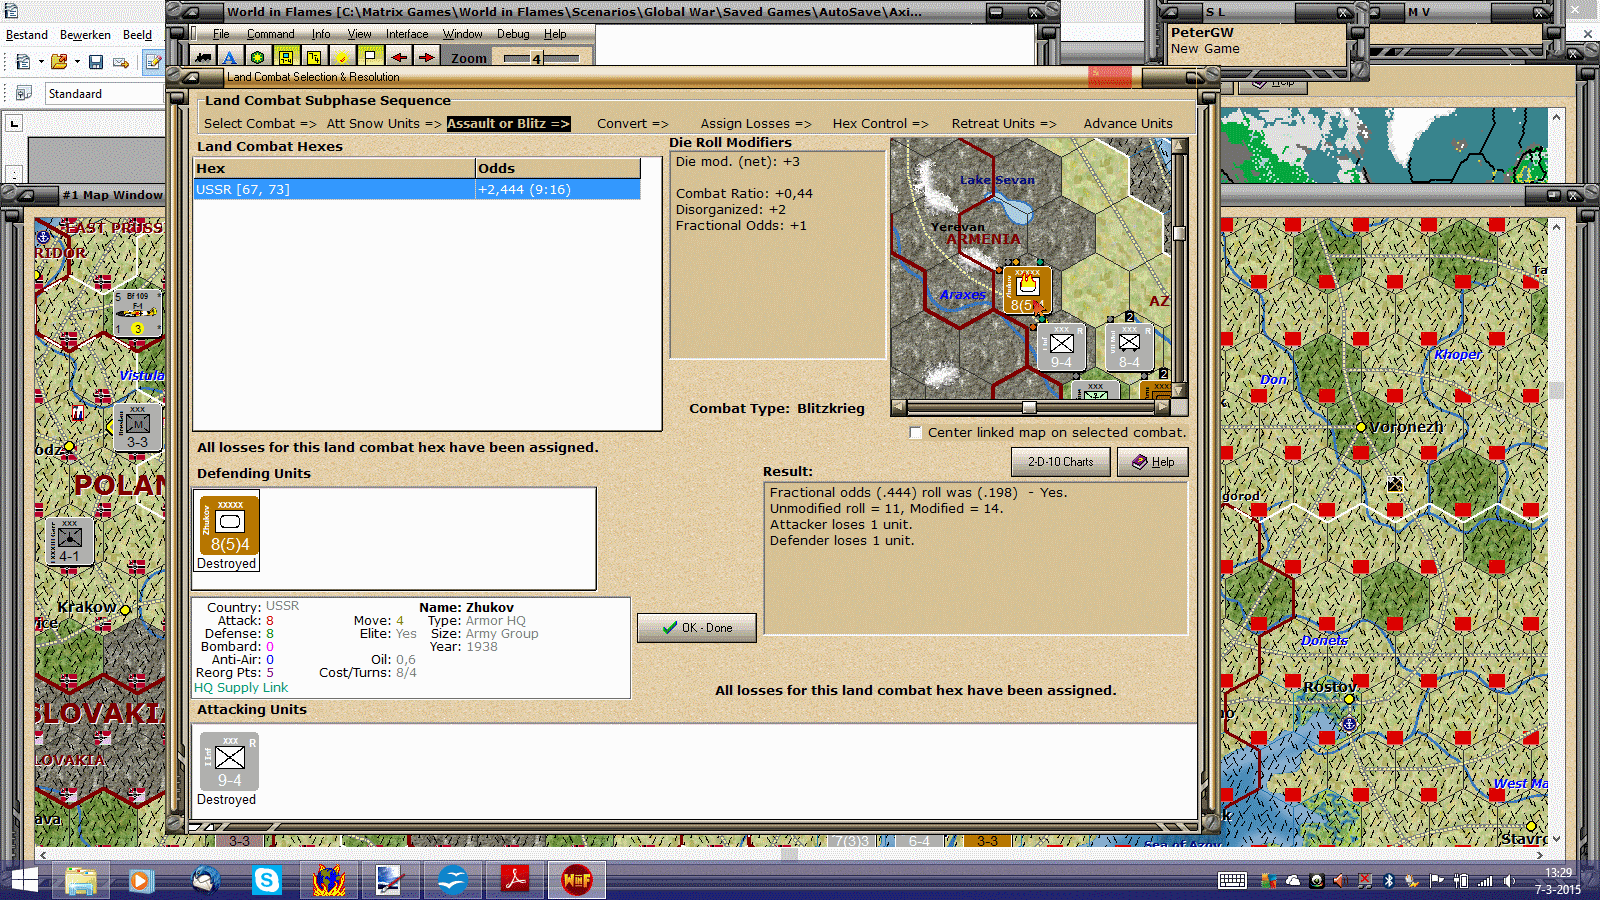The height and width of the screenshot is (900, 1600).
Task: Toggle Center linked map on selected combat
Action: click(915, 433)
